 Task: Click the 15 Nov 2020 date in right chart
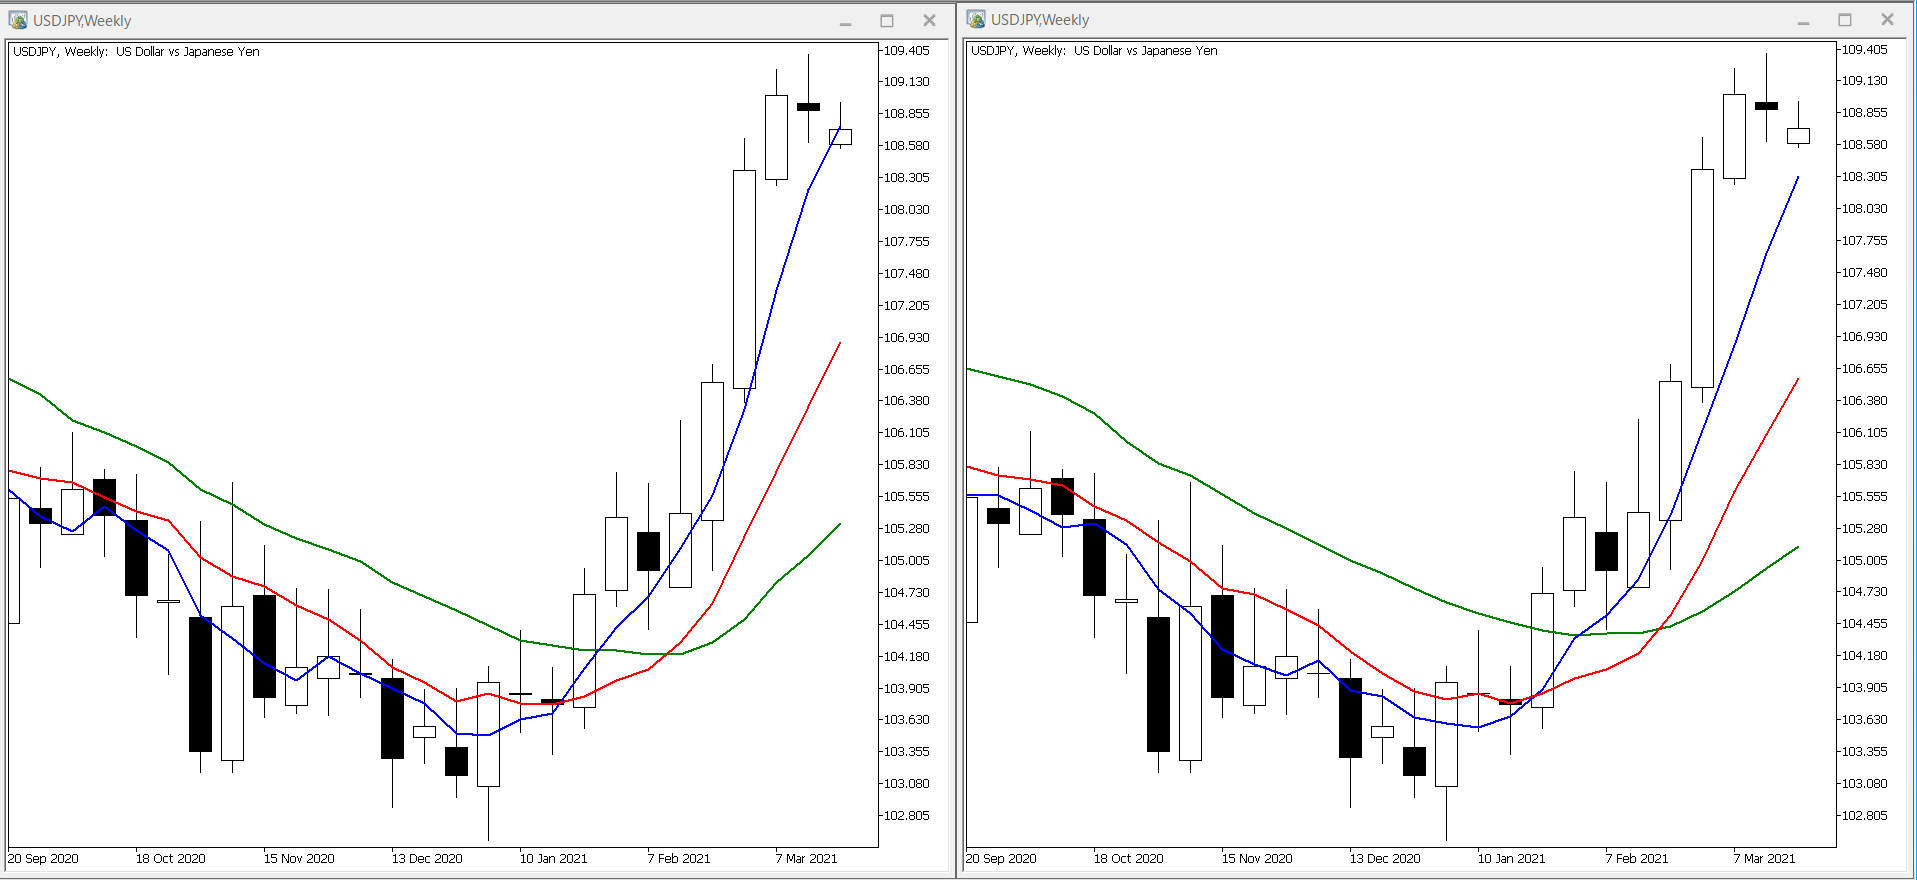tap(1257, 859)
